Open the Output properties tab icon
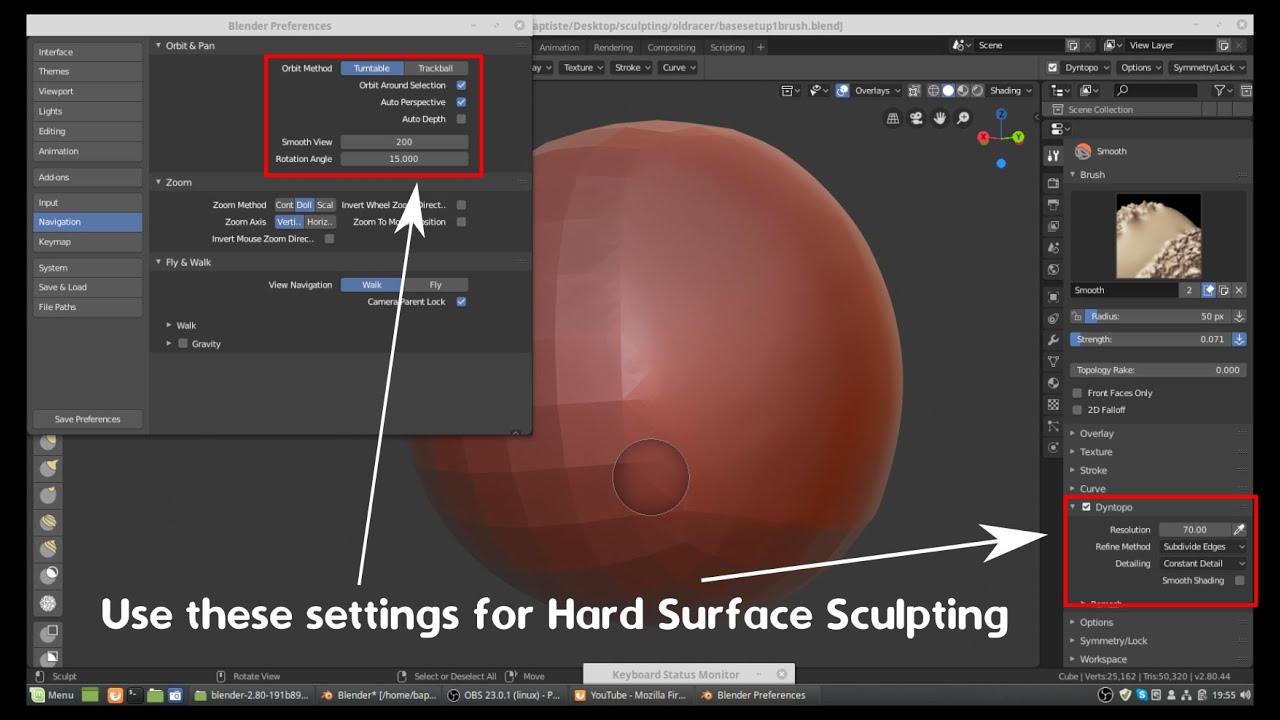The height and width of the screenshot is (720, 1280). point(1053,204)
